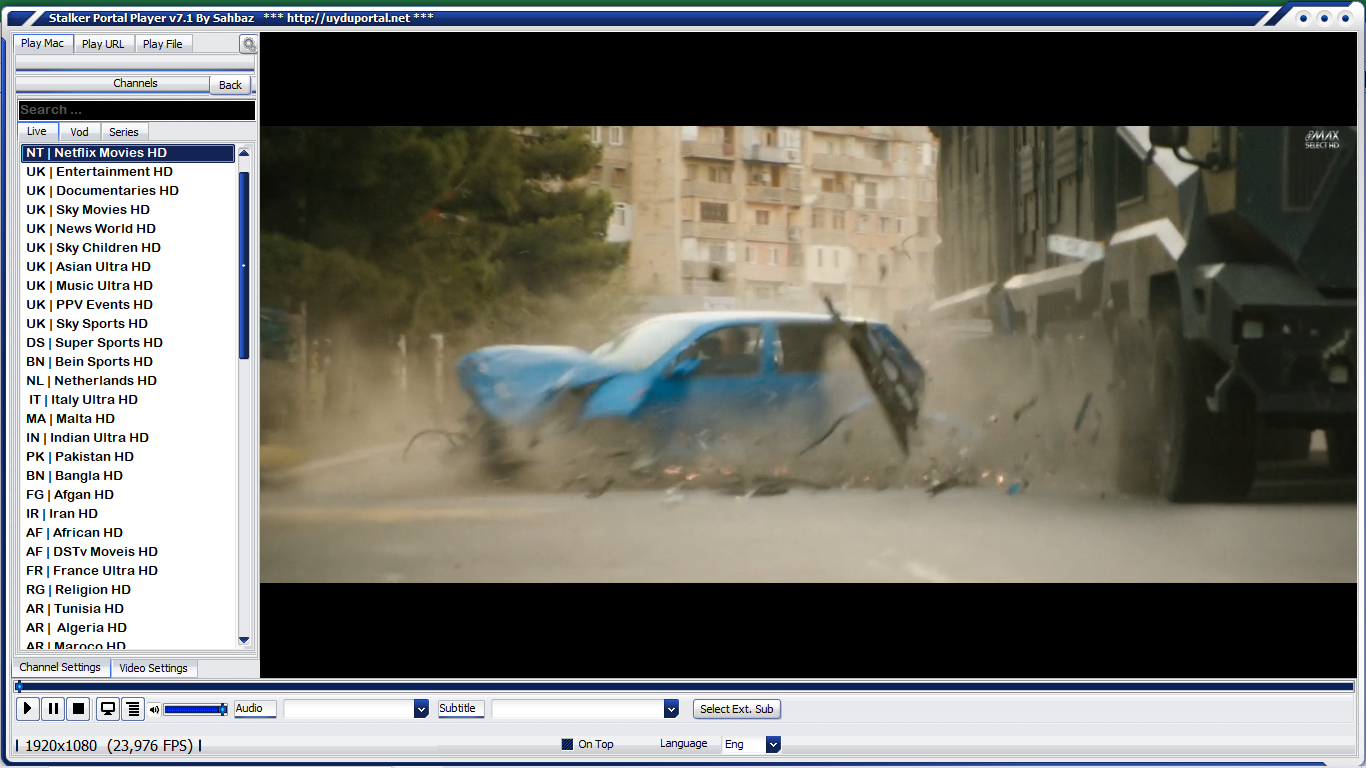Open the Video Settings tab
The width and height of the screenshot is (1366, 768).
153,668
